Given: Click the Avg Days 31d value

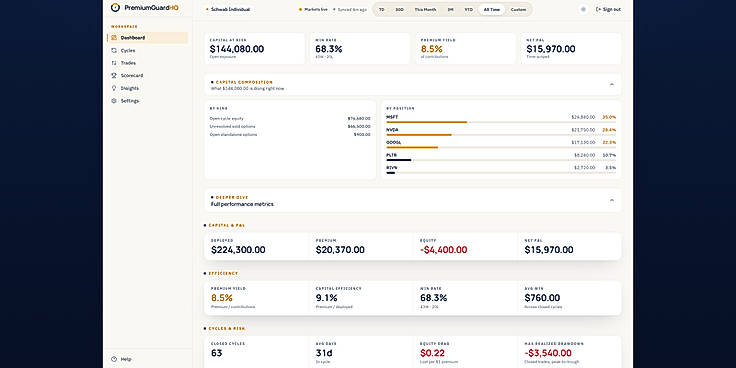Looking at the screenshot, I should [x=324, y=353].
